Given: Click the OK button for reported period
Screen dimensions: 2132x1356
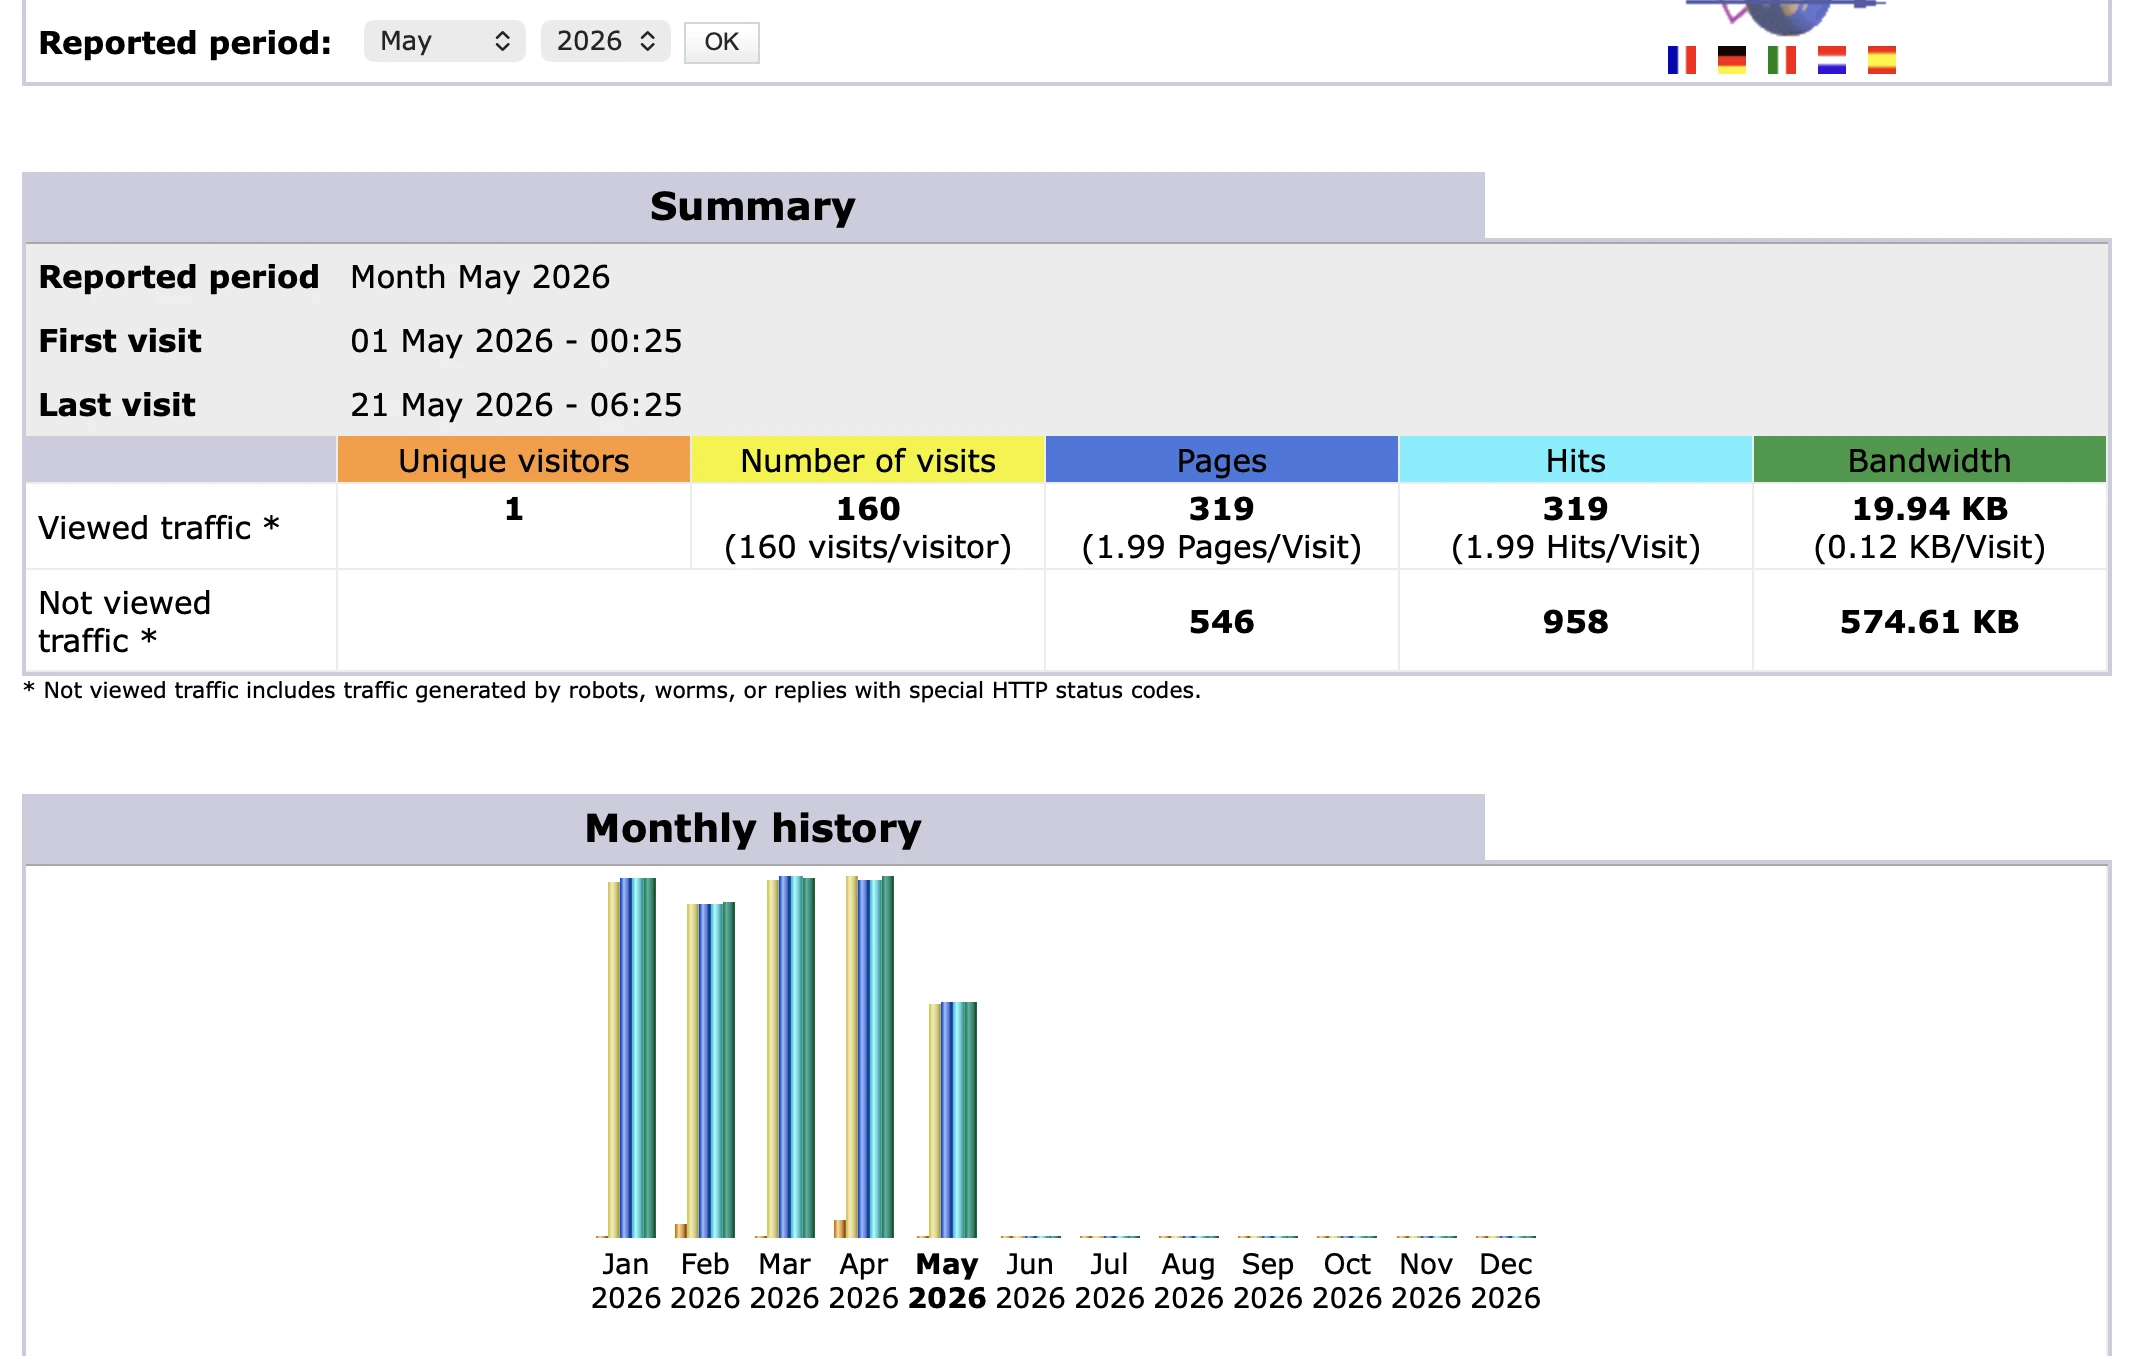Looking at the screenshot, I should tap(721, 42).
